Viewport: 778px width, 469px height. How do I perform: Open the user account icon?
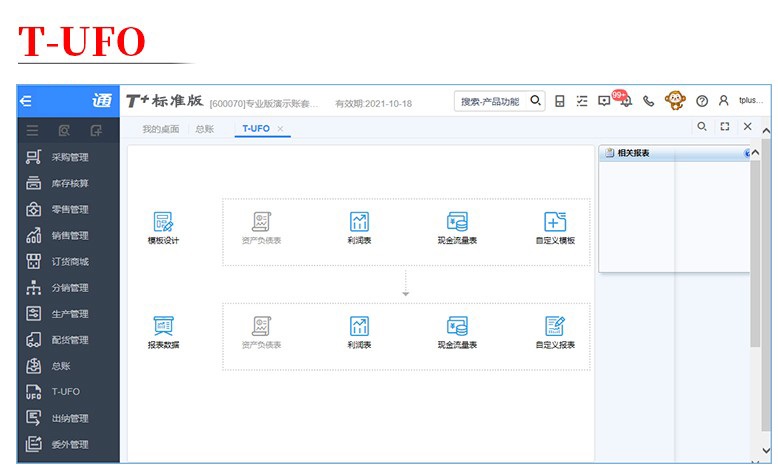point(723,101)
